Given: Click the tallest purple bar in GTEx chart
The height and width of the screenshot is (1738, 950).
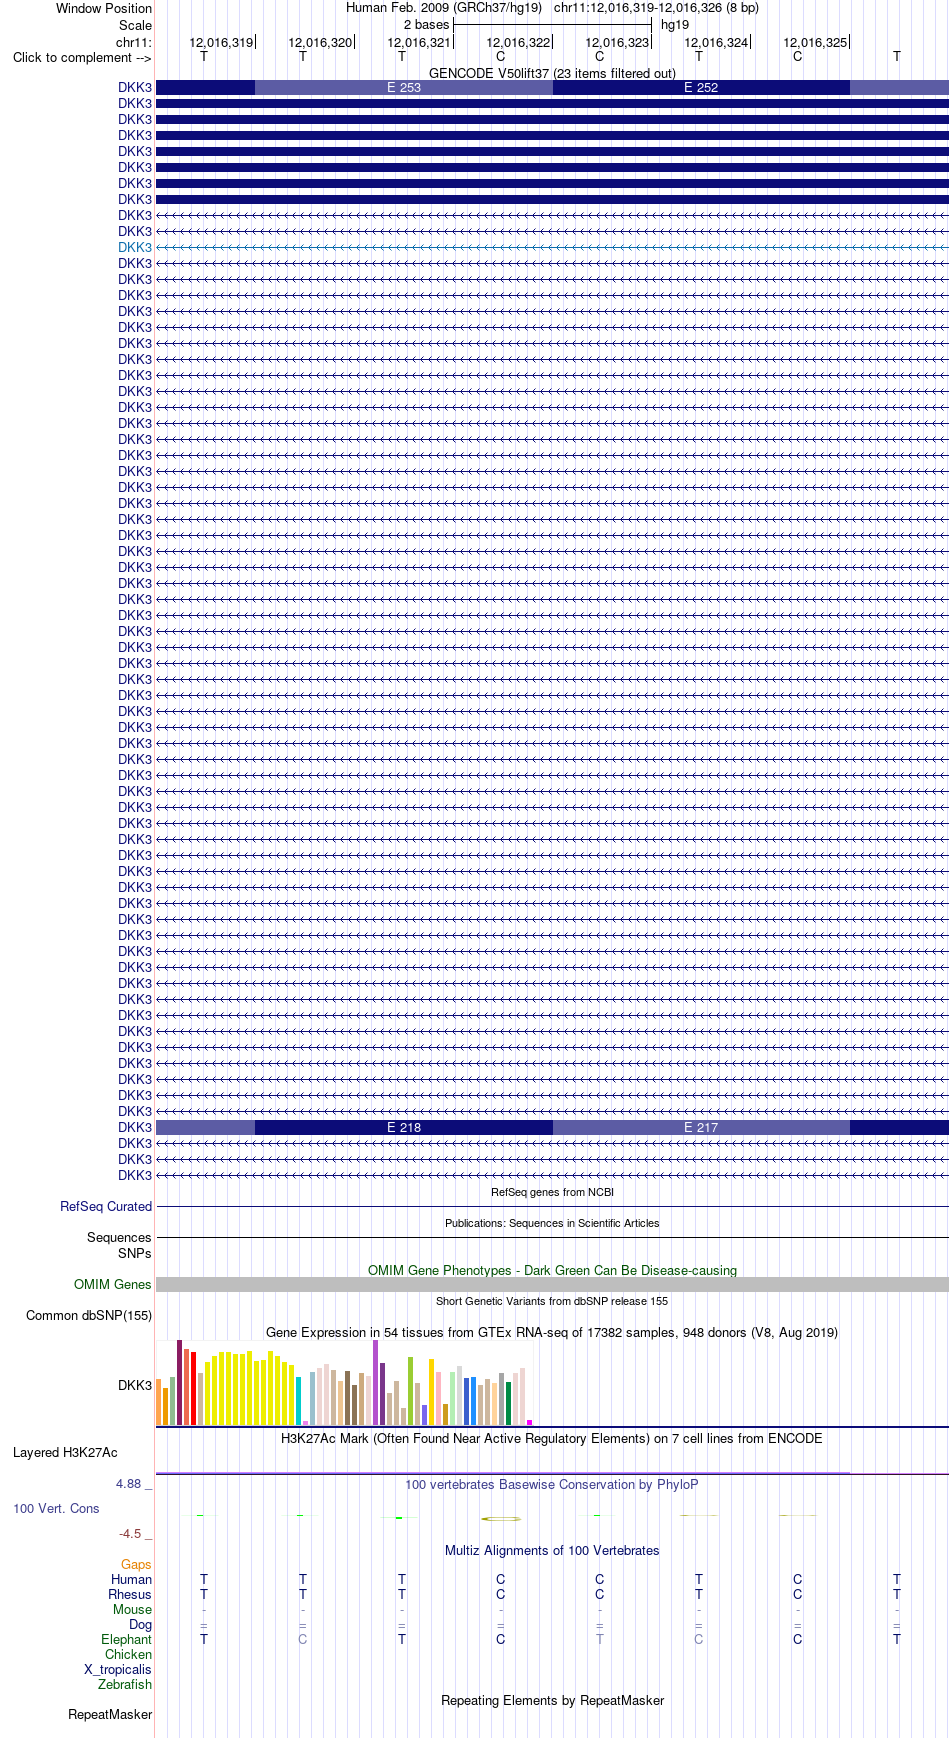Looking at the screenshot, I should 376,1382.
